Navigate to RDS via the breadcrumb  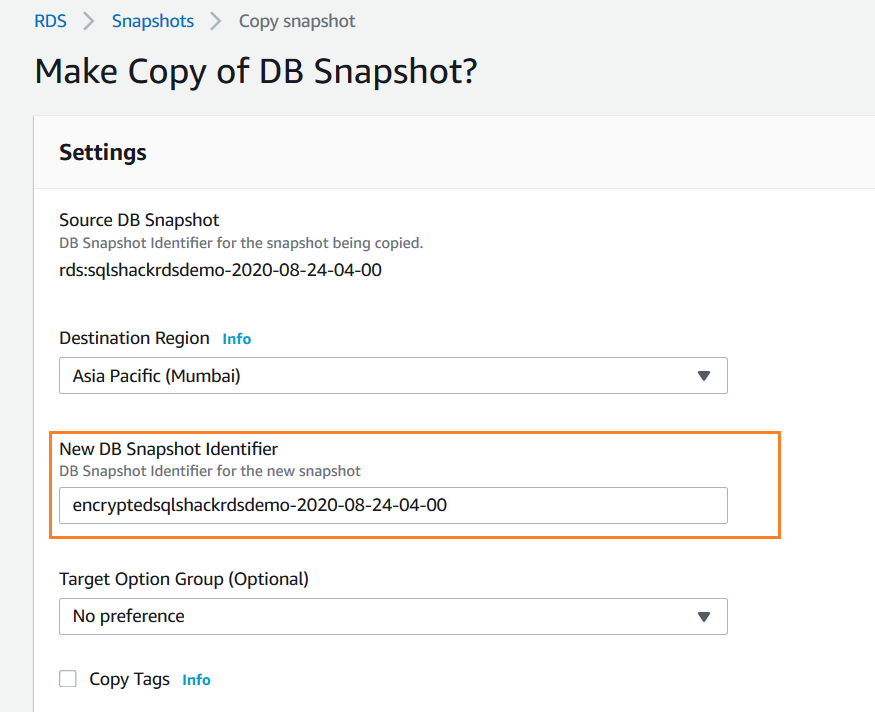point(50,20)
